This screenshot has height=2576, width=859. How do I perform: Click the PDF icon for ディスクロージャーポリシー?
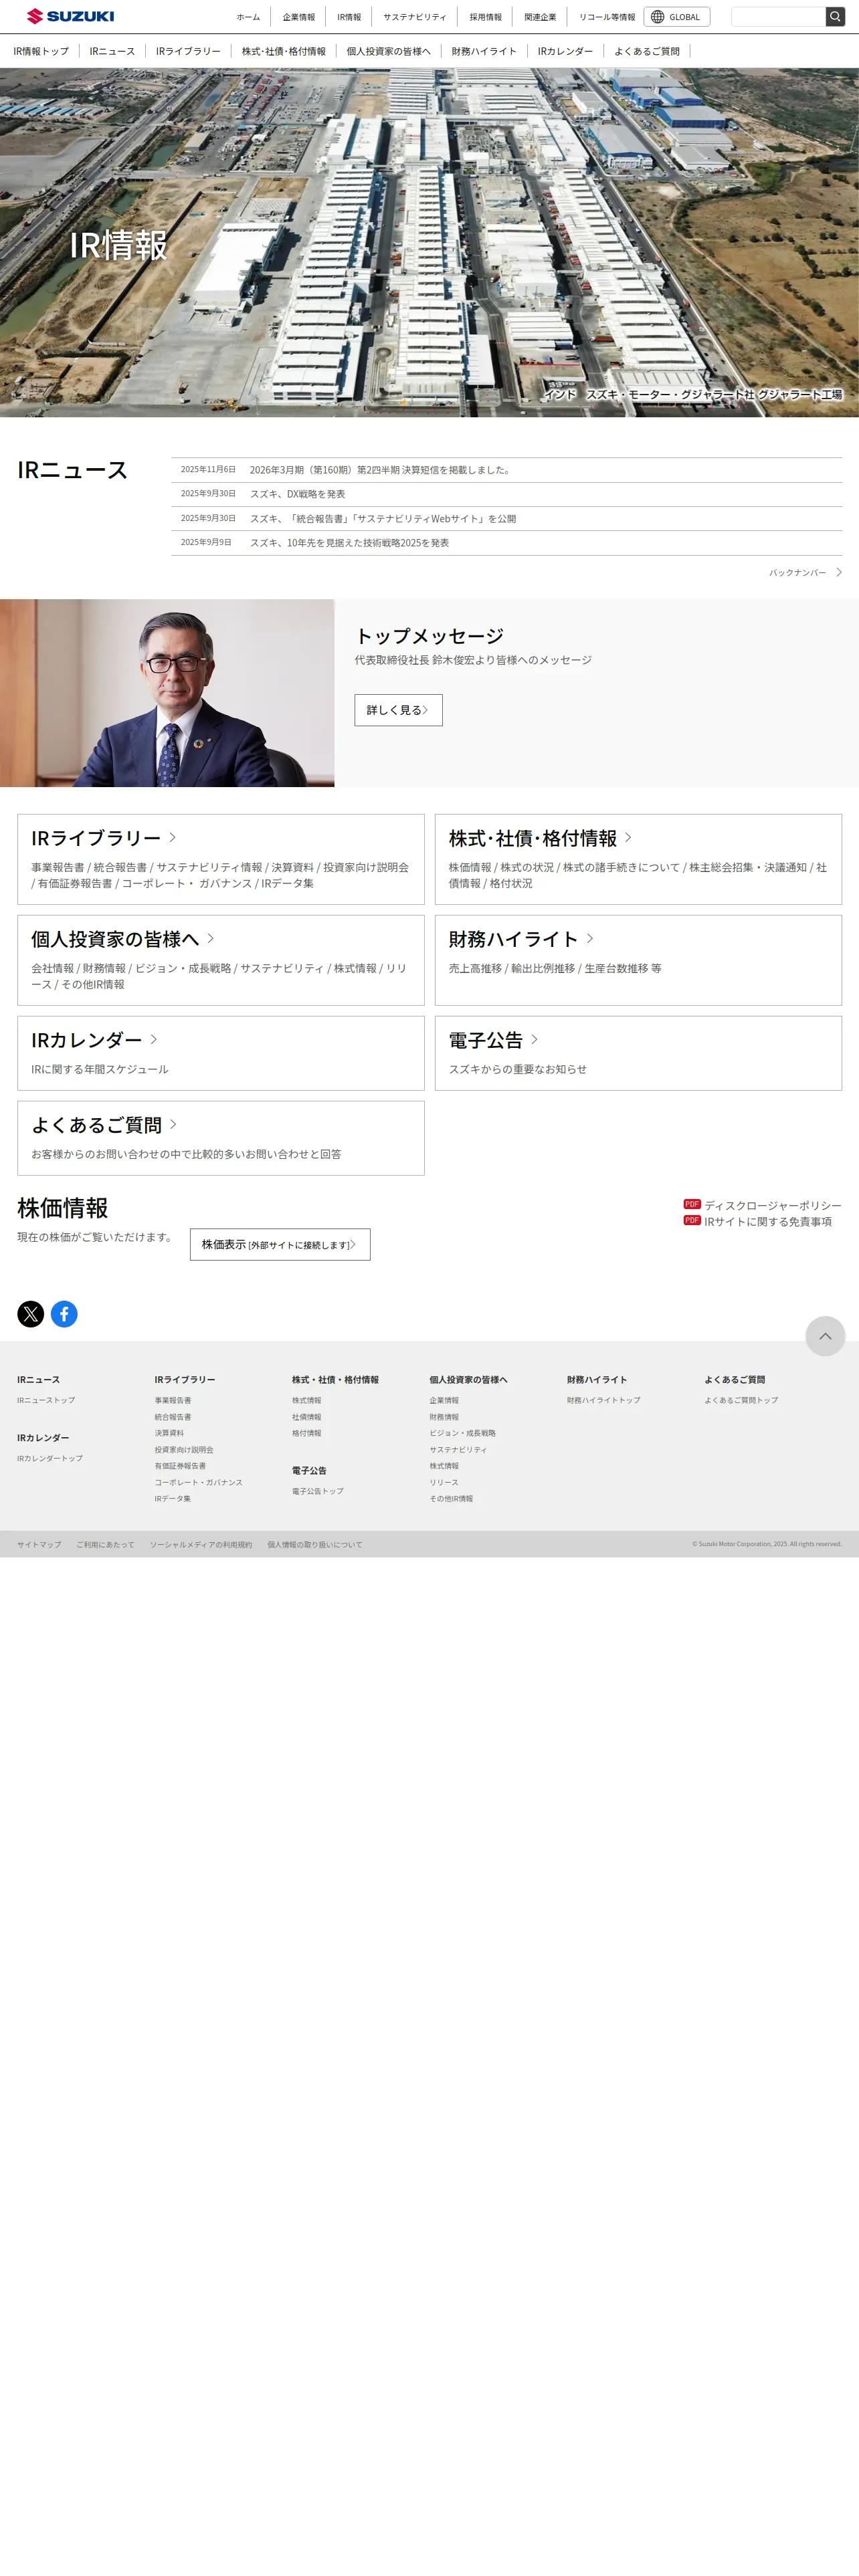[692, 1204]
